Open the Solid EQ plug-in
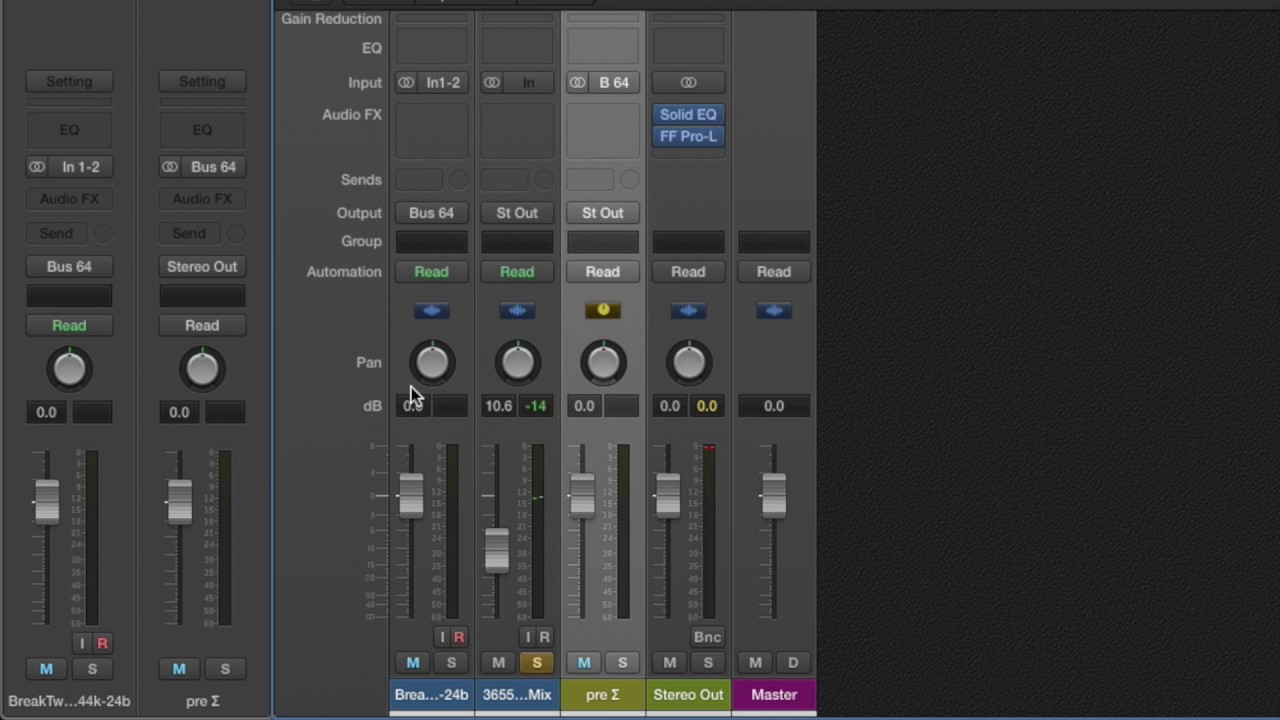Viewport: 1280px width, 720px height. tap(688, 115)
